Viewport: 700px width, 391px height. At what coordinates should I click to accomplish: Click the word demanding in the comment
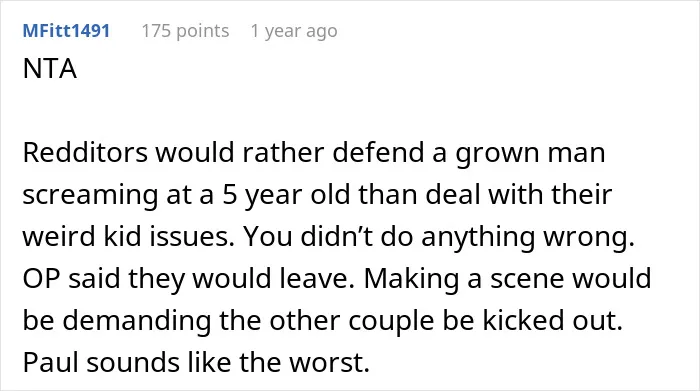coord(137,321)
